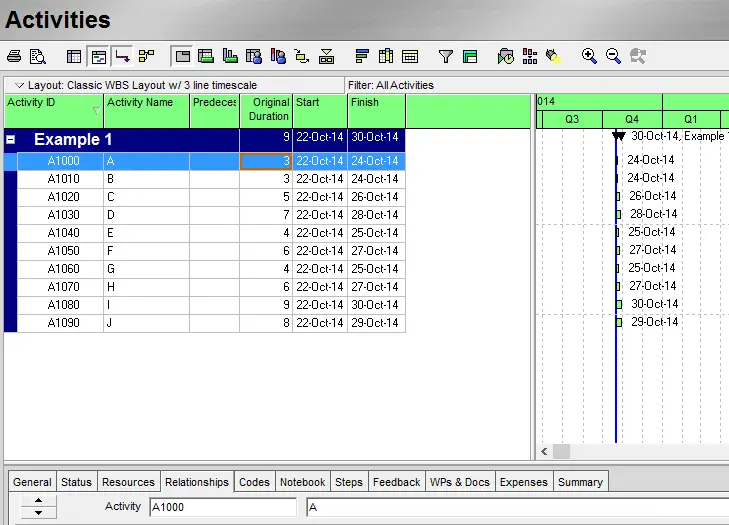The height and width of the screenshot is (525, 729).
Task: Click the green Gantt bar for 30-Oct-14 activity I
Action: (619, 305)
